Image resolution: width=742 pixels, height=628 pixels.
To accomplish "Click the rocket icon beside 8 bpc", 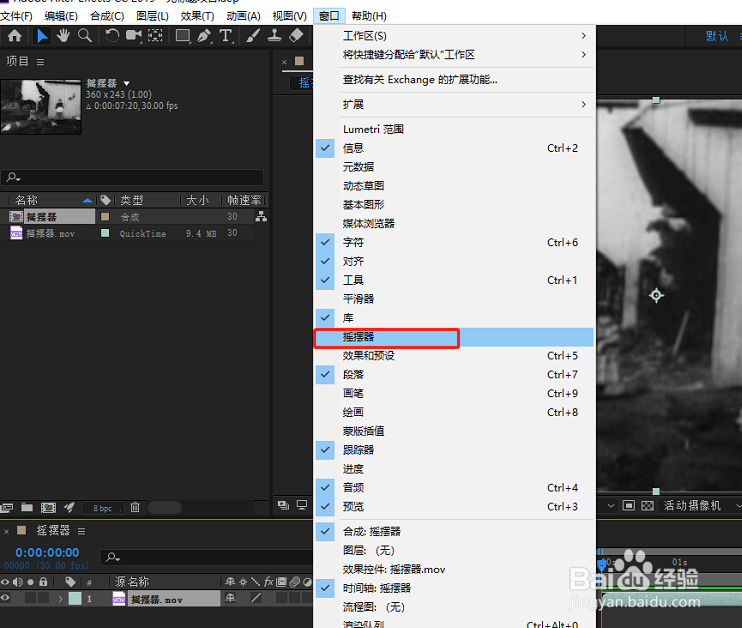I will 70,507.
